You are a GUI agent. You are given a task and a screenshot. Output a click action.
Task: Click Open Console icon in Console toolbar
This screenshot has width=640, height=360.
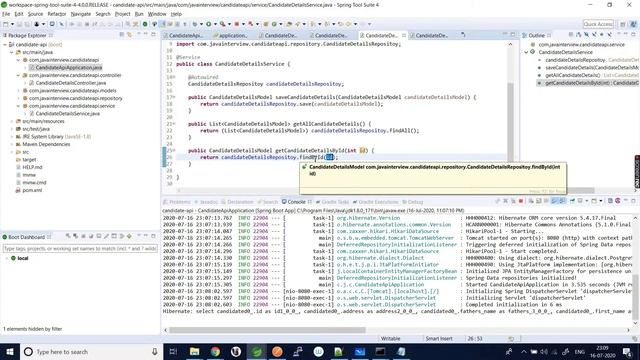point(594,201)
